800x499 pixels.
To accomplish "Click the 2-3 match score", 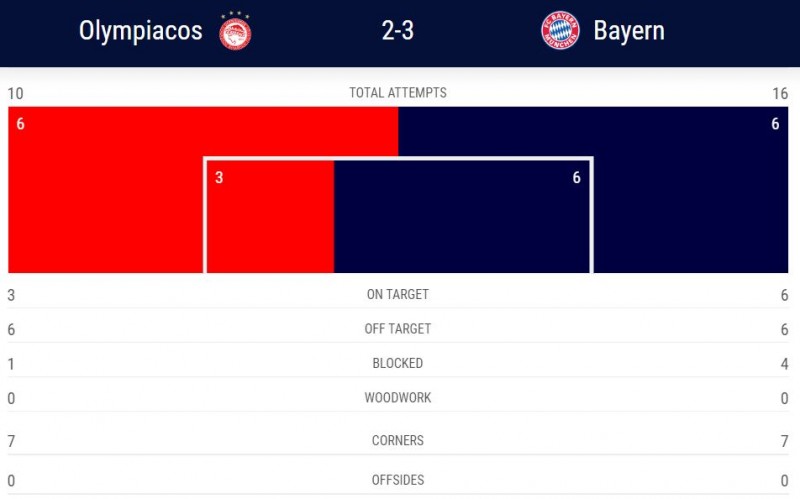I will (x=398, y=31).
